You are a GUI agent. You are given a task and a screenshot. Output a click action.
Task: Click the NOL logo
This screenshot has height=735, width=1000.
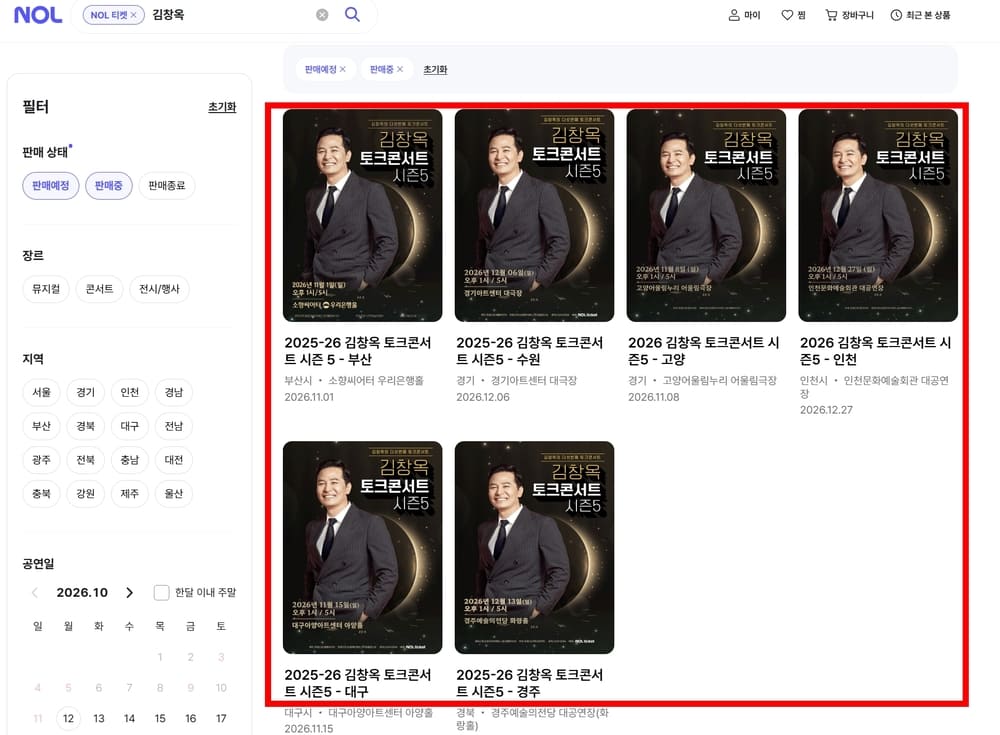pos(38,15)
